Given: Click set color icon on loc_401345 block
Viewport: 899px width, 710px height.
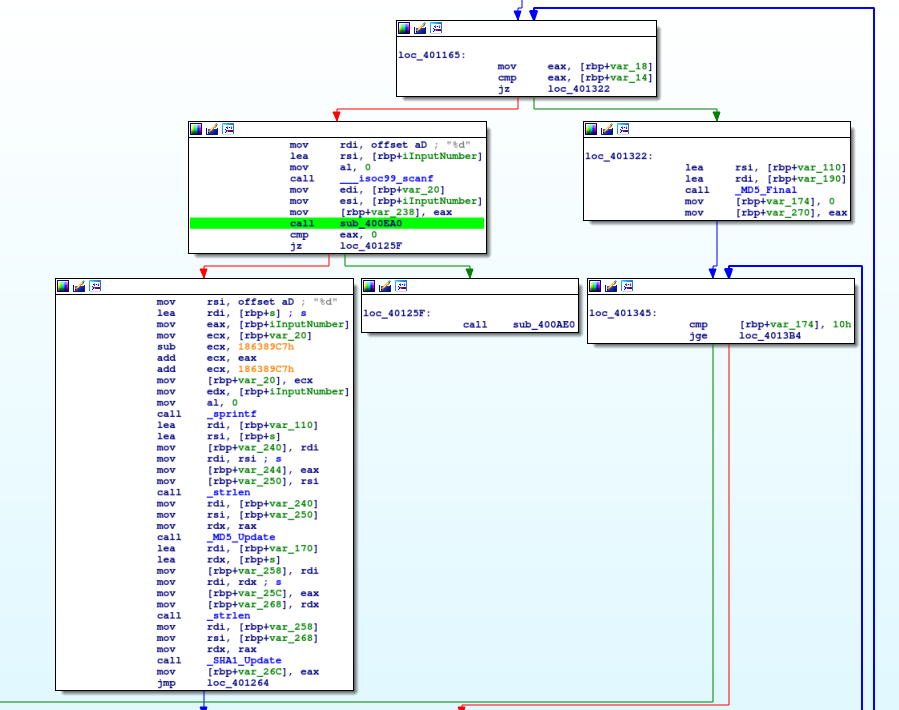Looking at the screenshot, I should 595,286.
